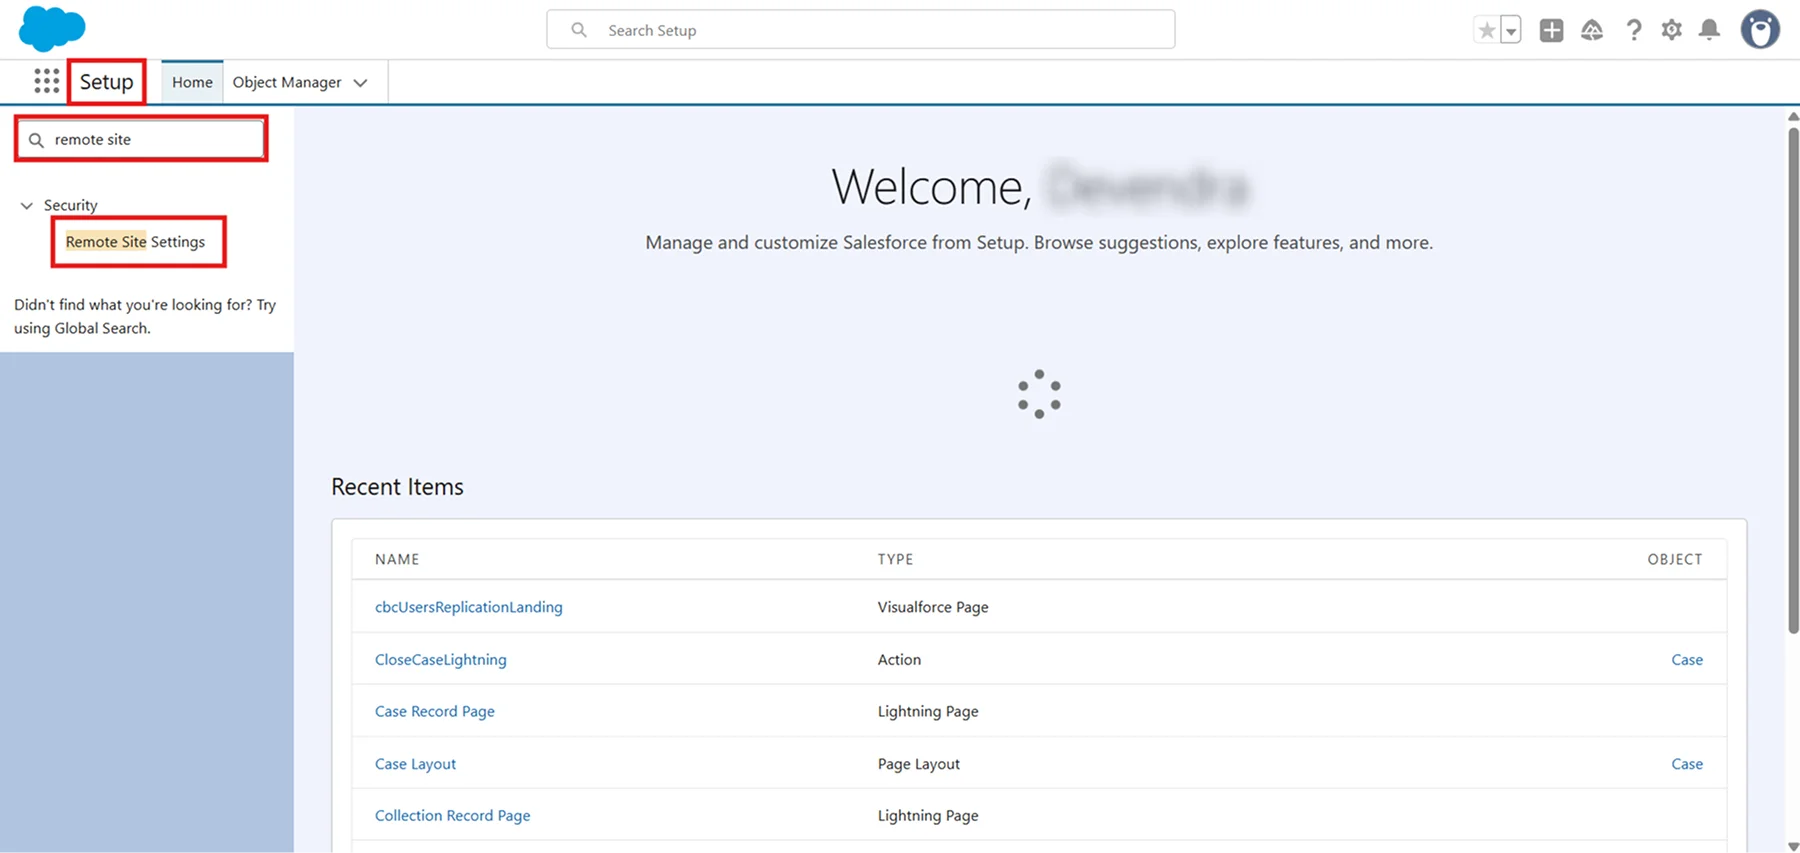The image size is (1800, 853).
Task: Click the 'Visualforce Page' type cell
Action: pyautogui.click(x=933, y=607)
